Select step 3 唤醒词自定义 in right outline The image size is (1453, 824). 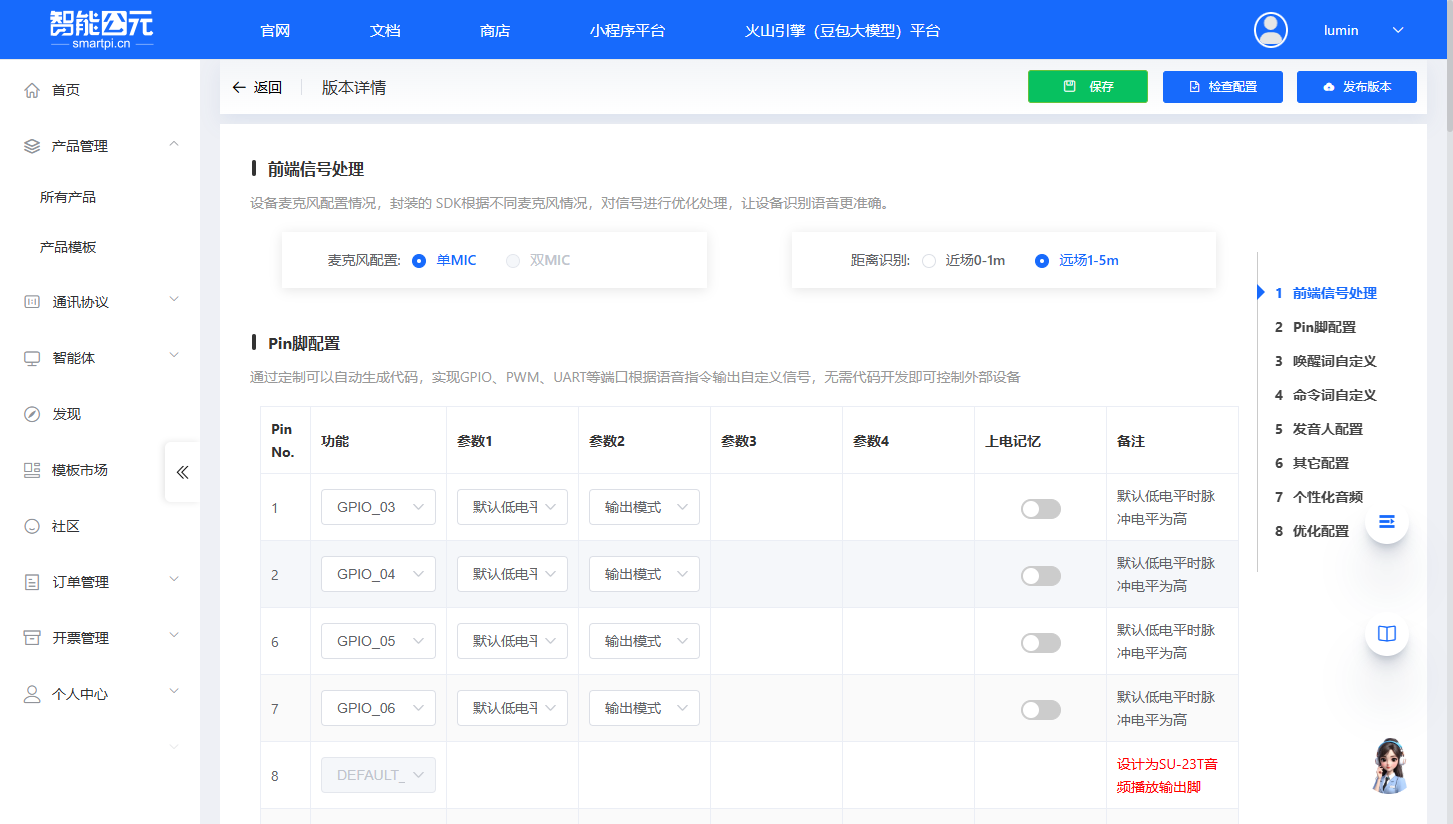[x=1328, y=361]
